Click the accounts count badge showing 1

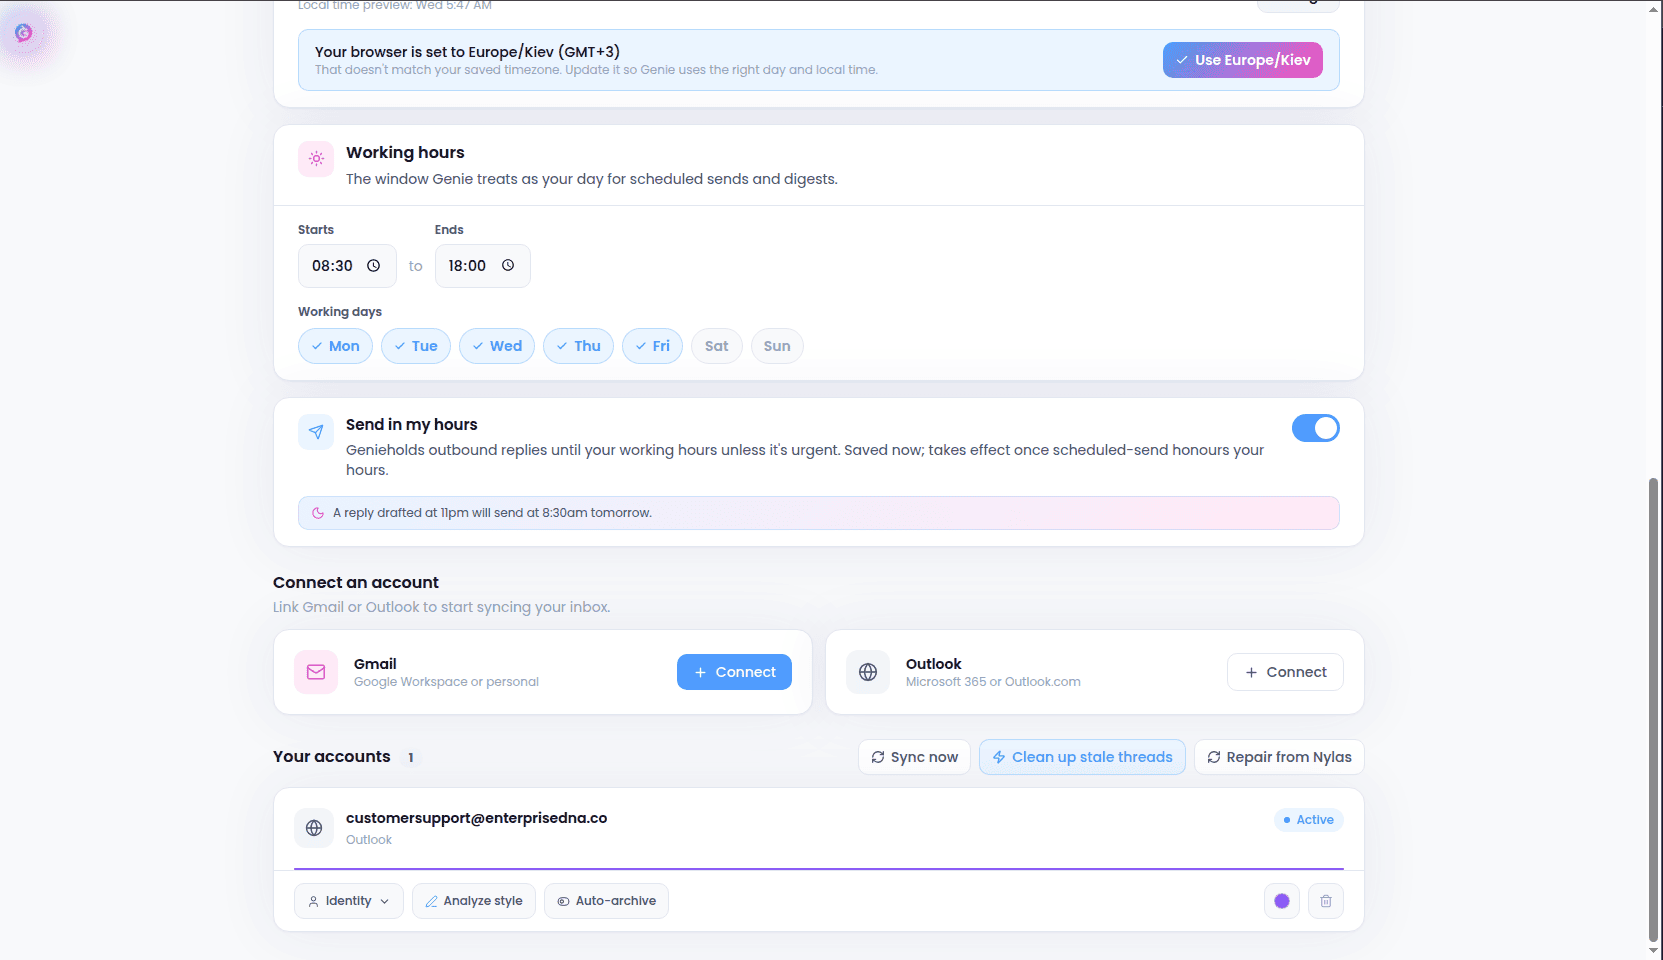pyautogui.click(x=411, y=758)
